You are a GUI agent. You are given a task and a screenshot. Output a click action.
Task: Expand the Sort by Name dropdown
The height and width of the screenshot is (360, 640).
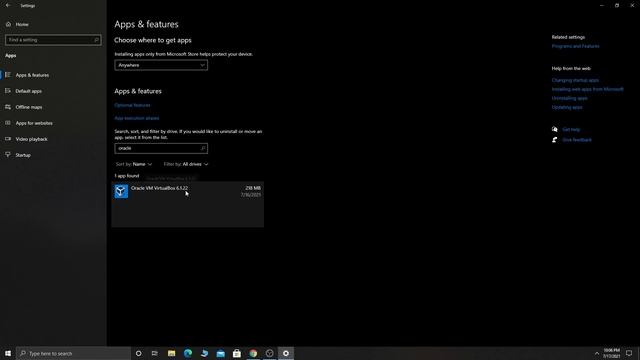point(134,164)
